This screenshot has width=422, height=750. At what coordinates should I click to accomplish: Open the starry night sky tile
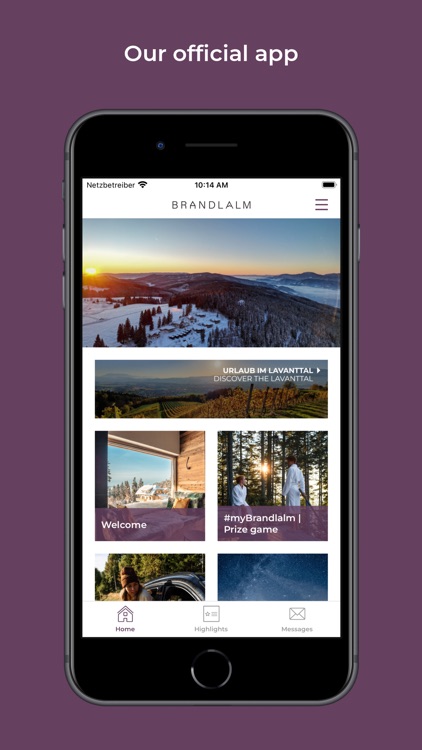tap(273, 577)
